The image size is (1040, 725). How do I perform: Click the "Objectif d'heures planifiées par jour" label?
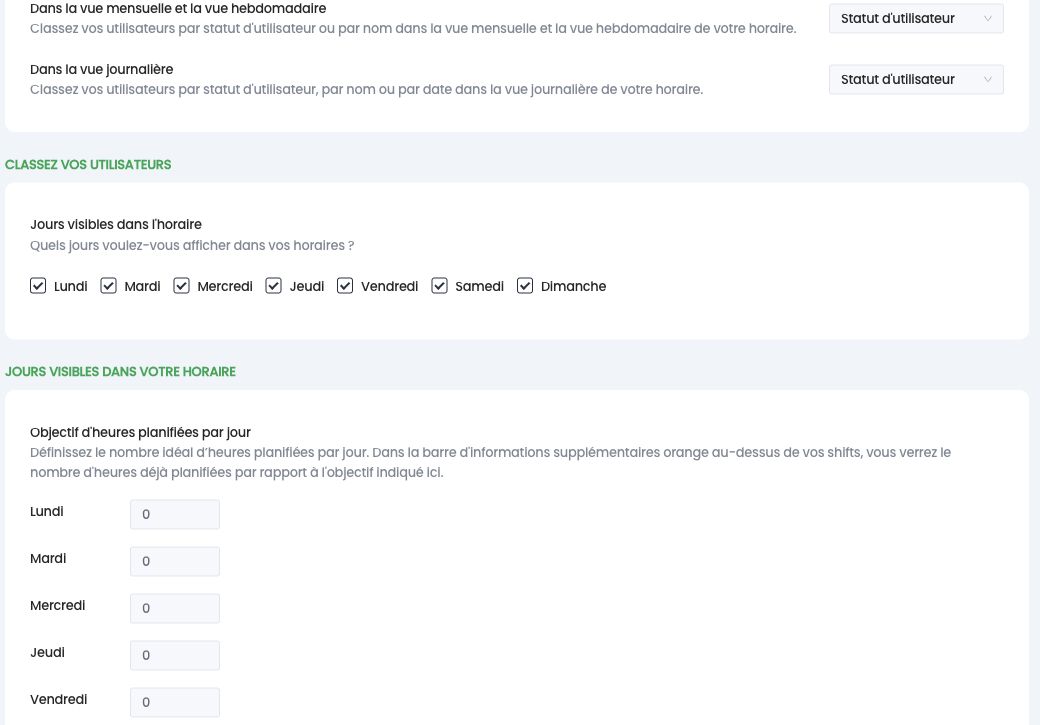tap(141, 432)
